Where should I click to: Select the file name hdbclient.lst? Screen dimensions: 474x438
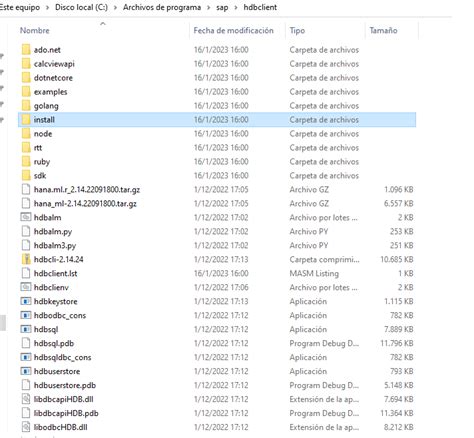coord(55,273)
